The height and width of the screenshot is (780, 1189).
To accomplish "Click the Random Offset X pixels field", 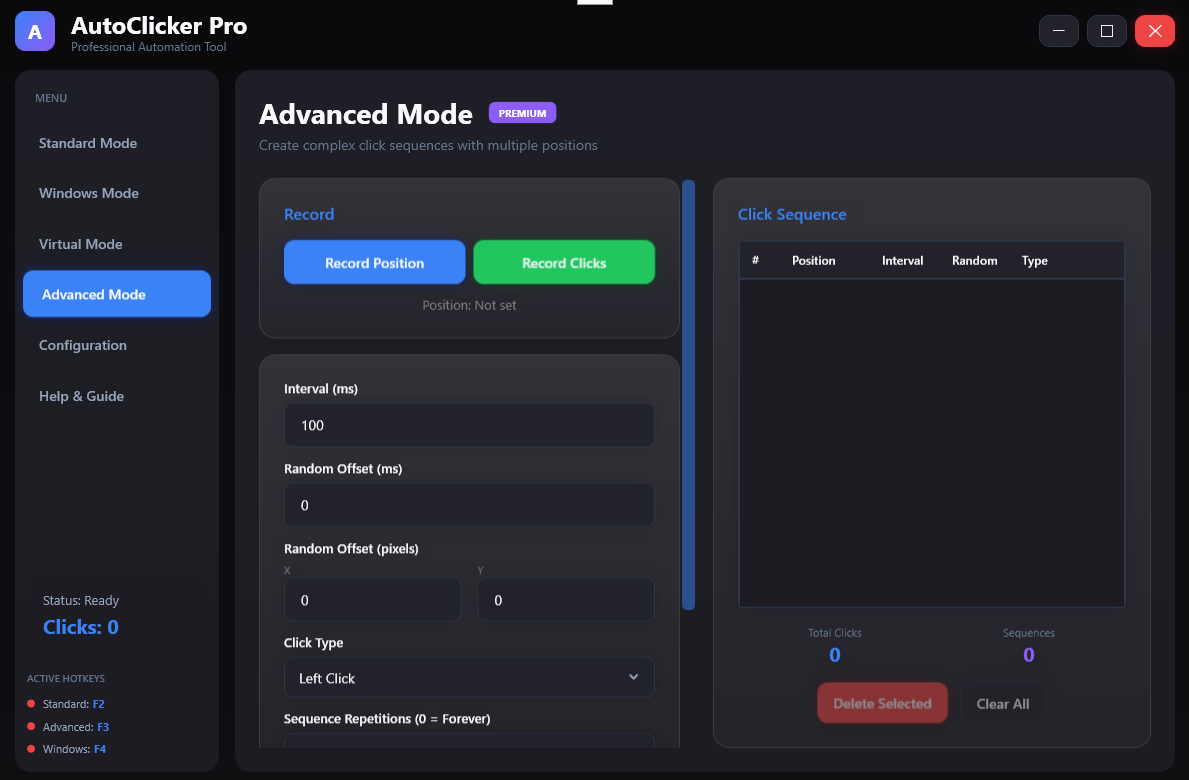I will click(372, 599).
